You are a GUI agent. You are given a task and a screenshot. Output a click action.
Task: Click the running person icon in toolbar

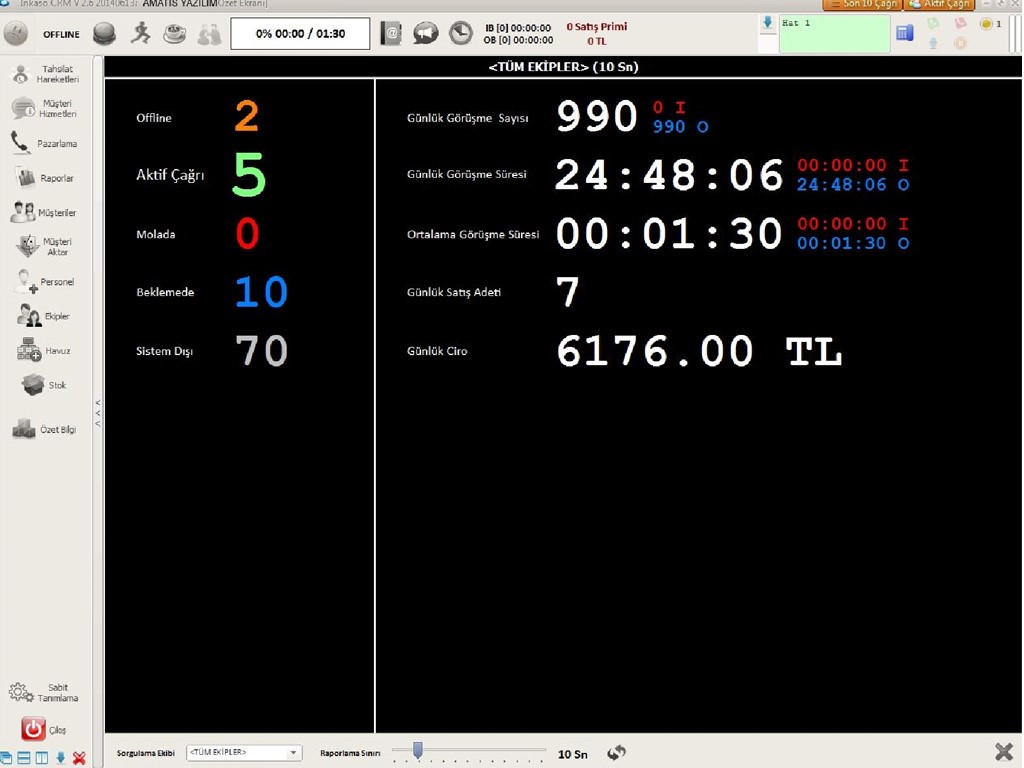141,34
